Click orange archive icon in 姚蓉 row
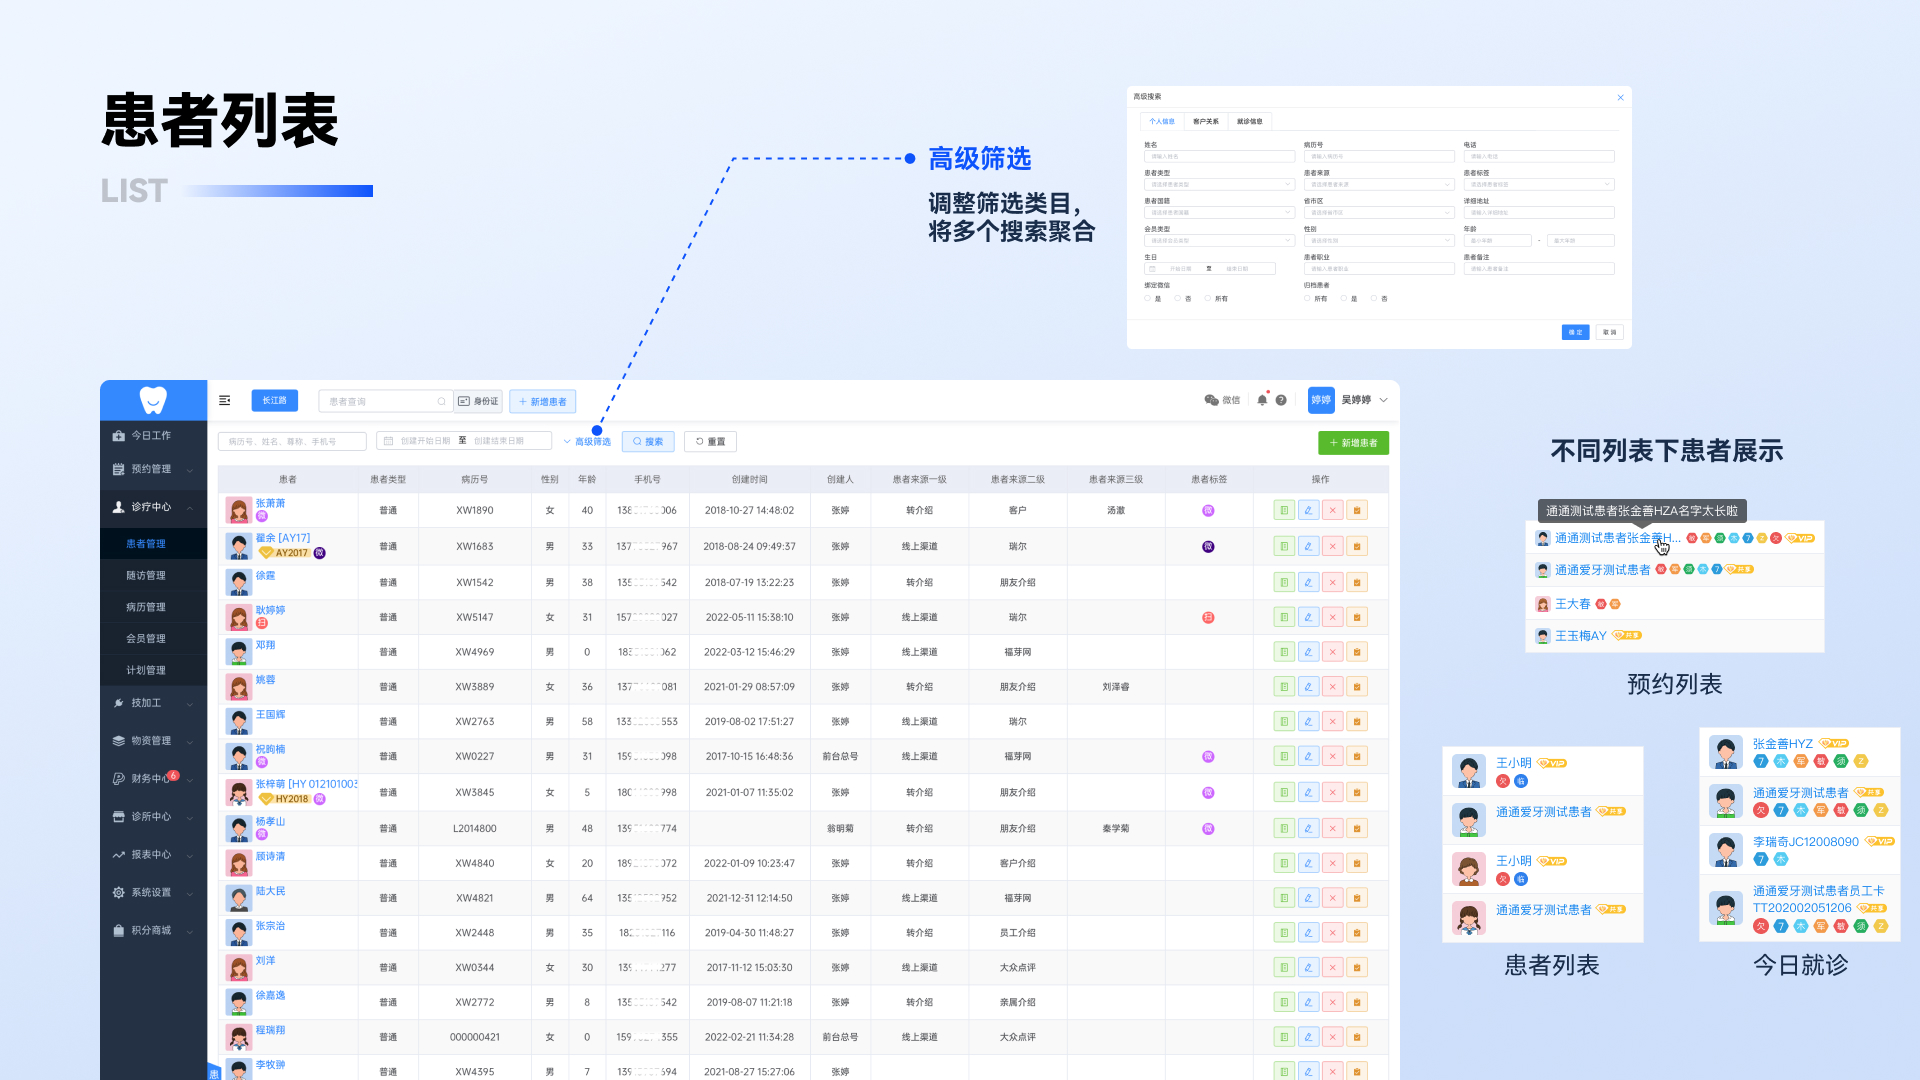This screenshot has height=1080, width=1920. pyautogui.click(x=1357, y=687)
